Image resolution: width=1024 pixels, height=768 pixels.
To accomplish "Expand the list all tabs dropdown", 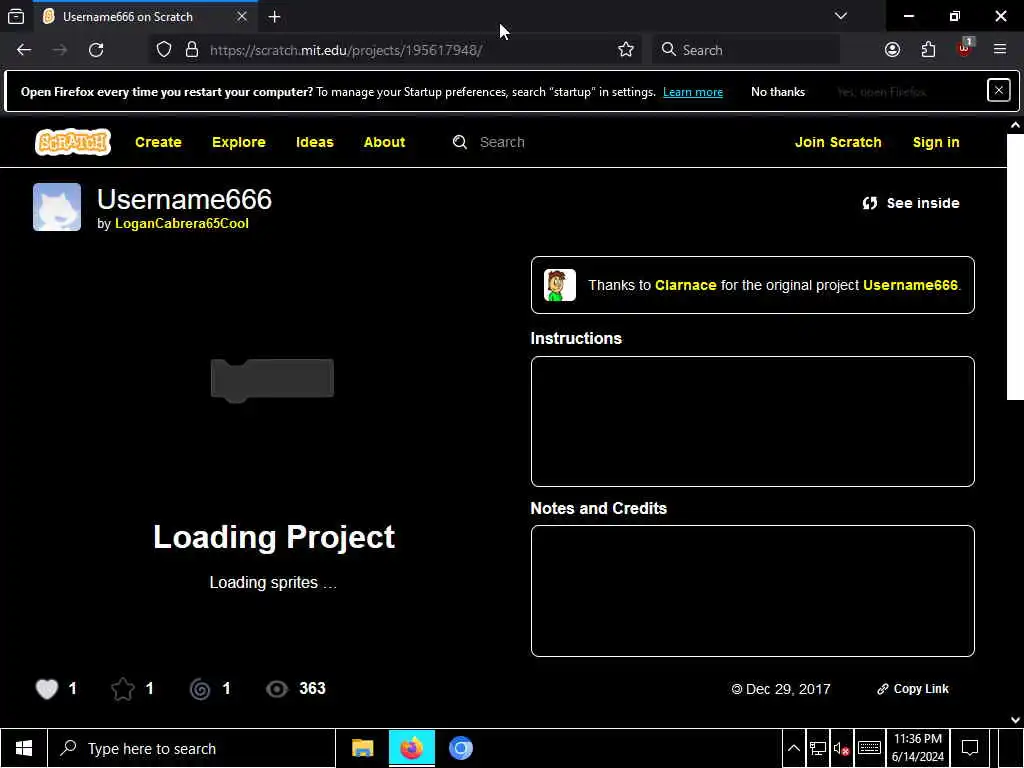I will [x=840, y=16].
